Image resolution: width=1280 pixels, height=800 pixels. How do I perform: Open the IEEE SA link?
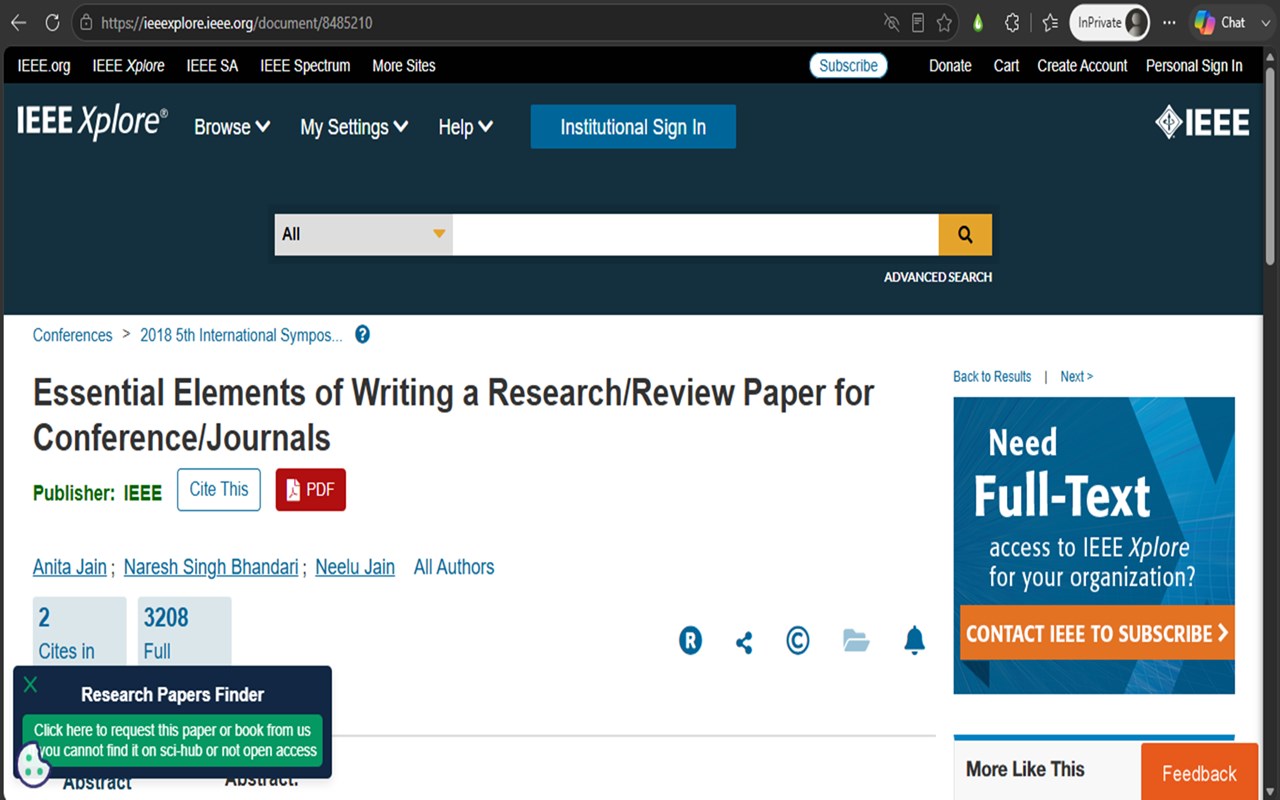[x=212, y=66]
